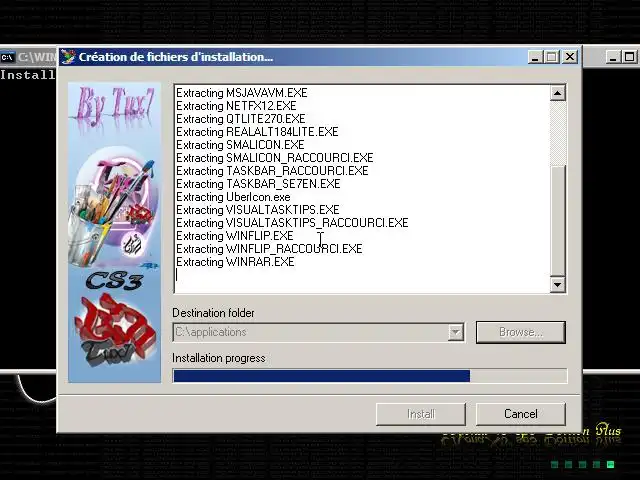Screen dimensions: 640x480
Task: Click the scrollbar up arrow in extraction log
Action: pyautogui.click(x=558, y=93)
